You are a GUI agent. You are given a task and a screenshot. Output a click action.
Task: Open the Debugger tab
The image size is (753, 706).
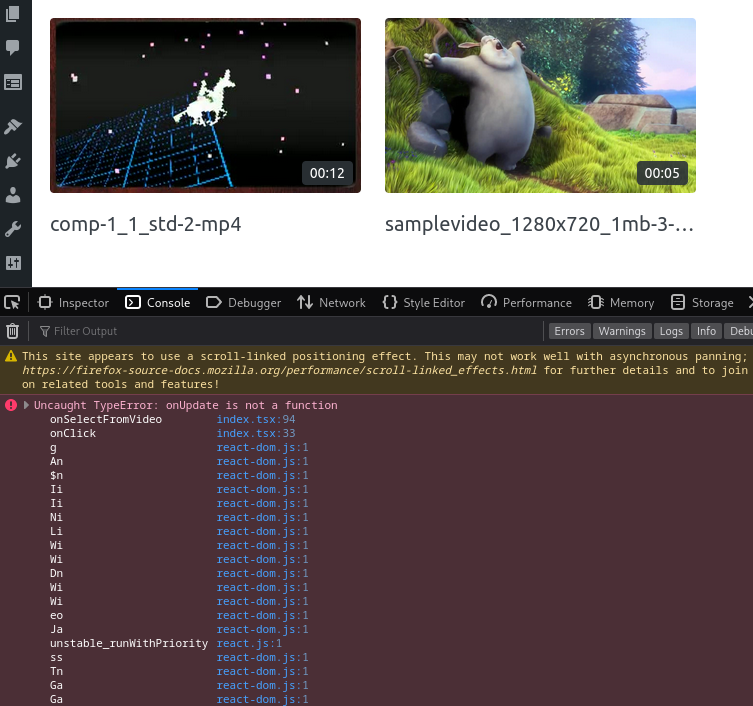pos(243,303)
